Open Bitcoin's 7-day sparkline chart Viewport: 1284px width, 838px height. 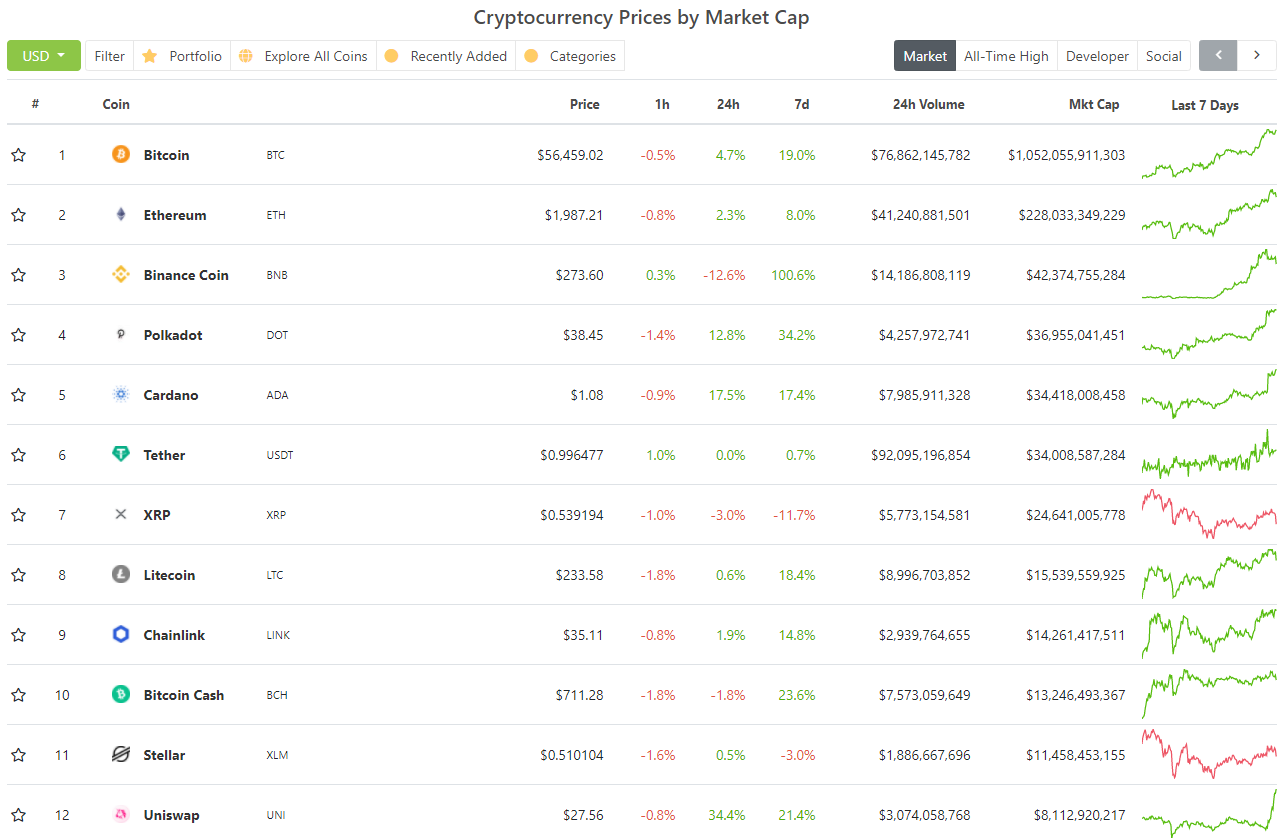click(x=1209, y=155)
